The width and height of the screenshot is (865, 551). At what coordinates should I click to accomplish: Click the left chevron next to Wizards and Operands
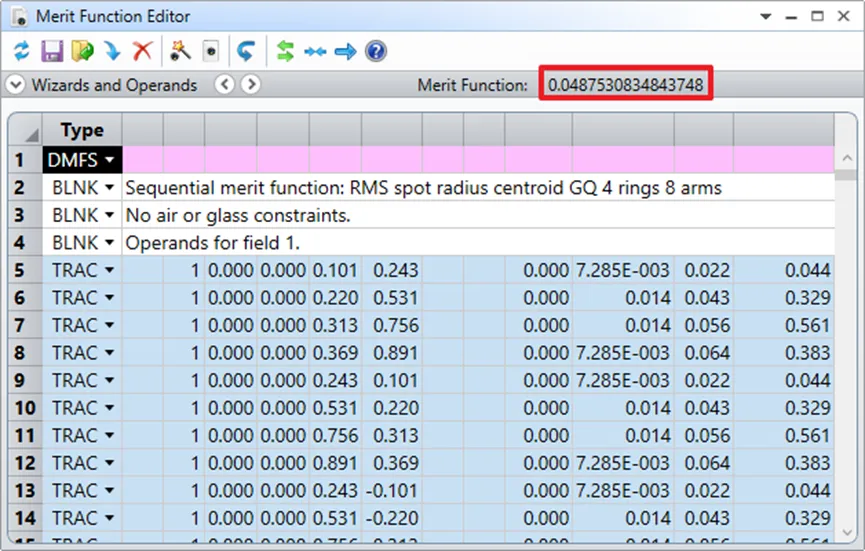(x=225, y=85)
